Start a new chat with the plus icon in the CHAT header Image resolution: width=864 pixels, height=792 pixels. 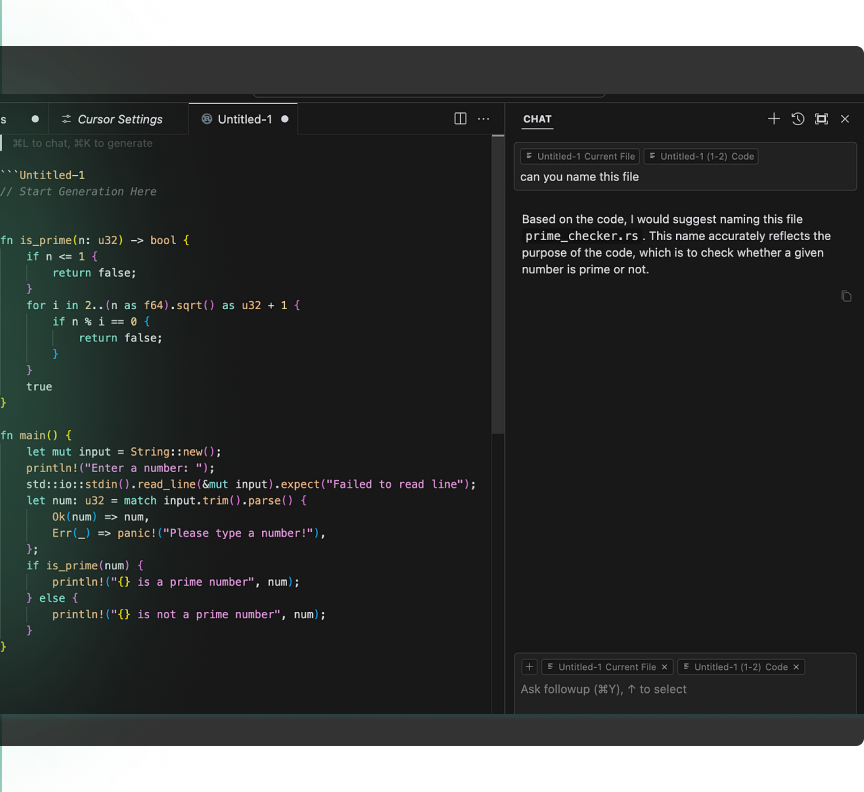coord(774,119)
